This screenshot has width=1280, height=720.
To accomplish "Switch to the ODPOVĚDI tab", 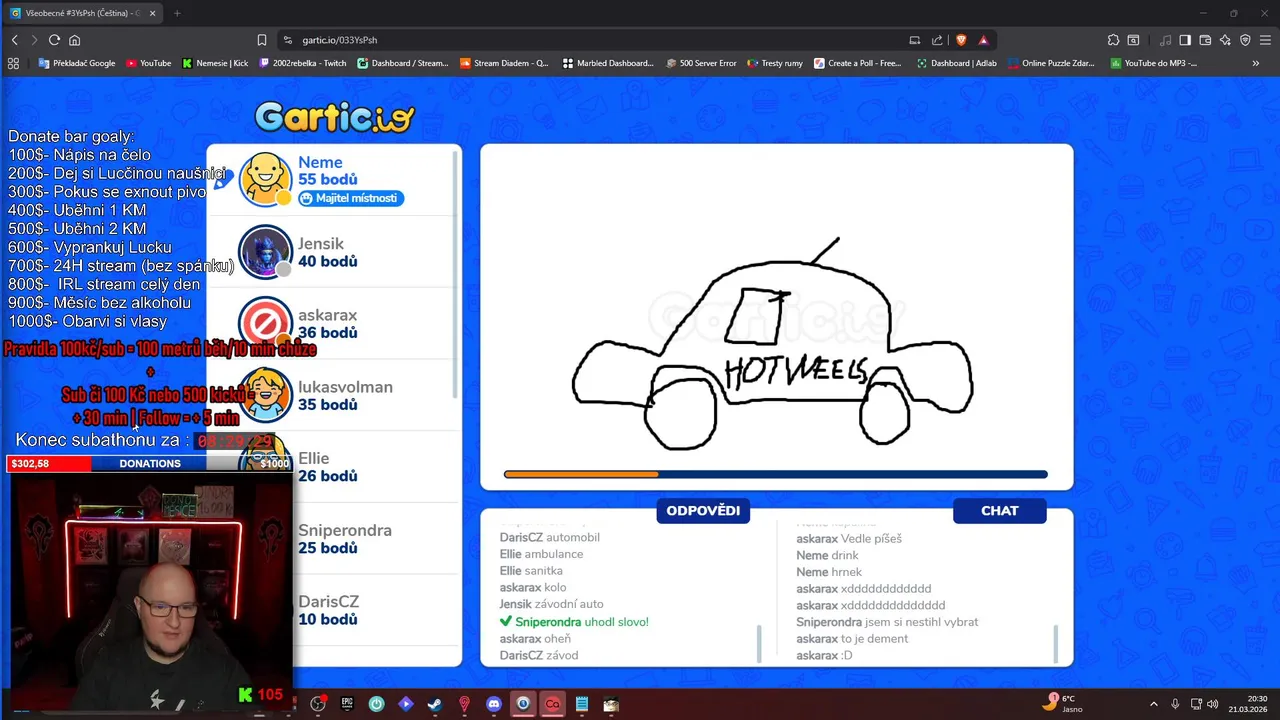I will click(x=703, y=511).
